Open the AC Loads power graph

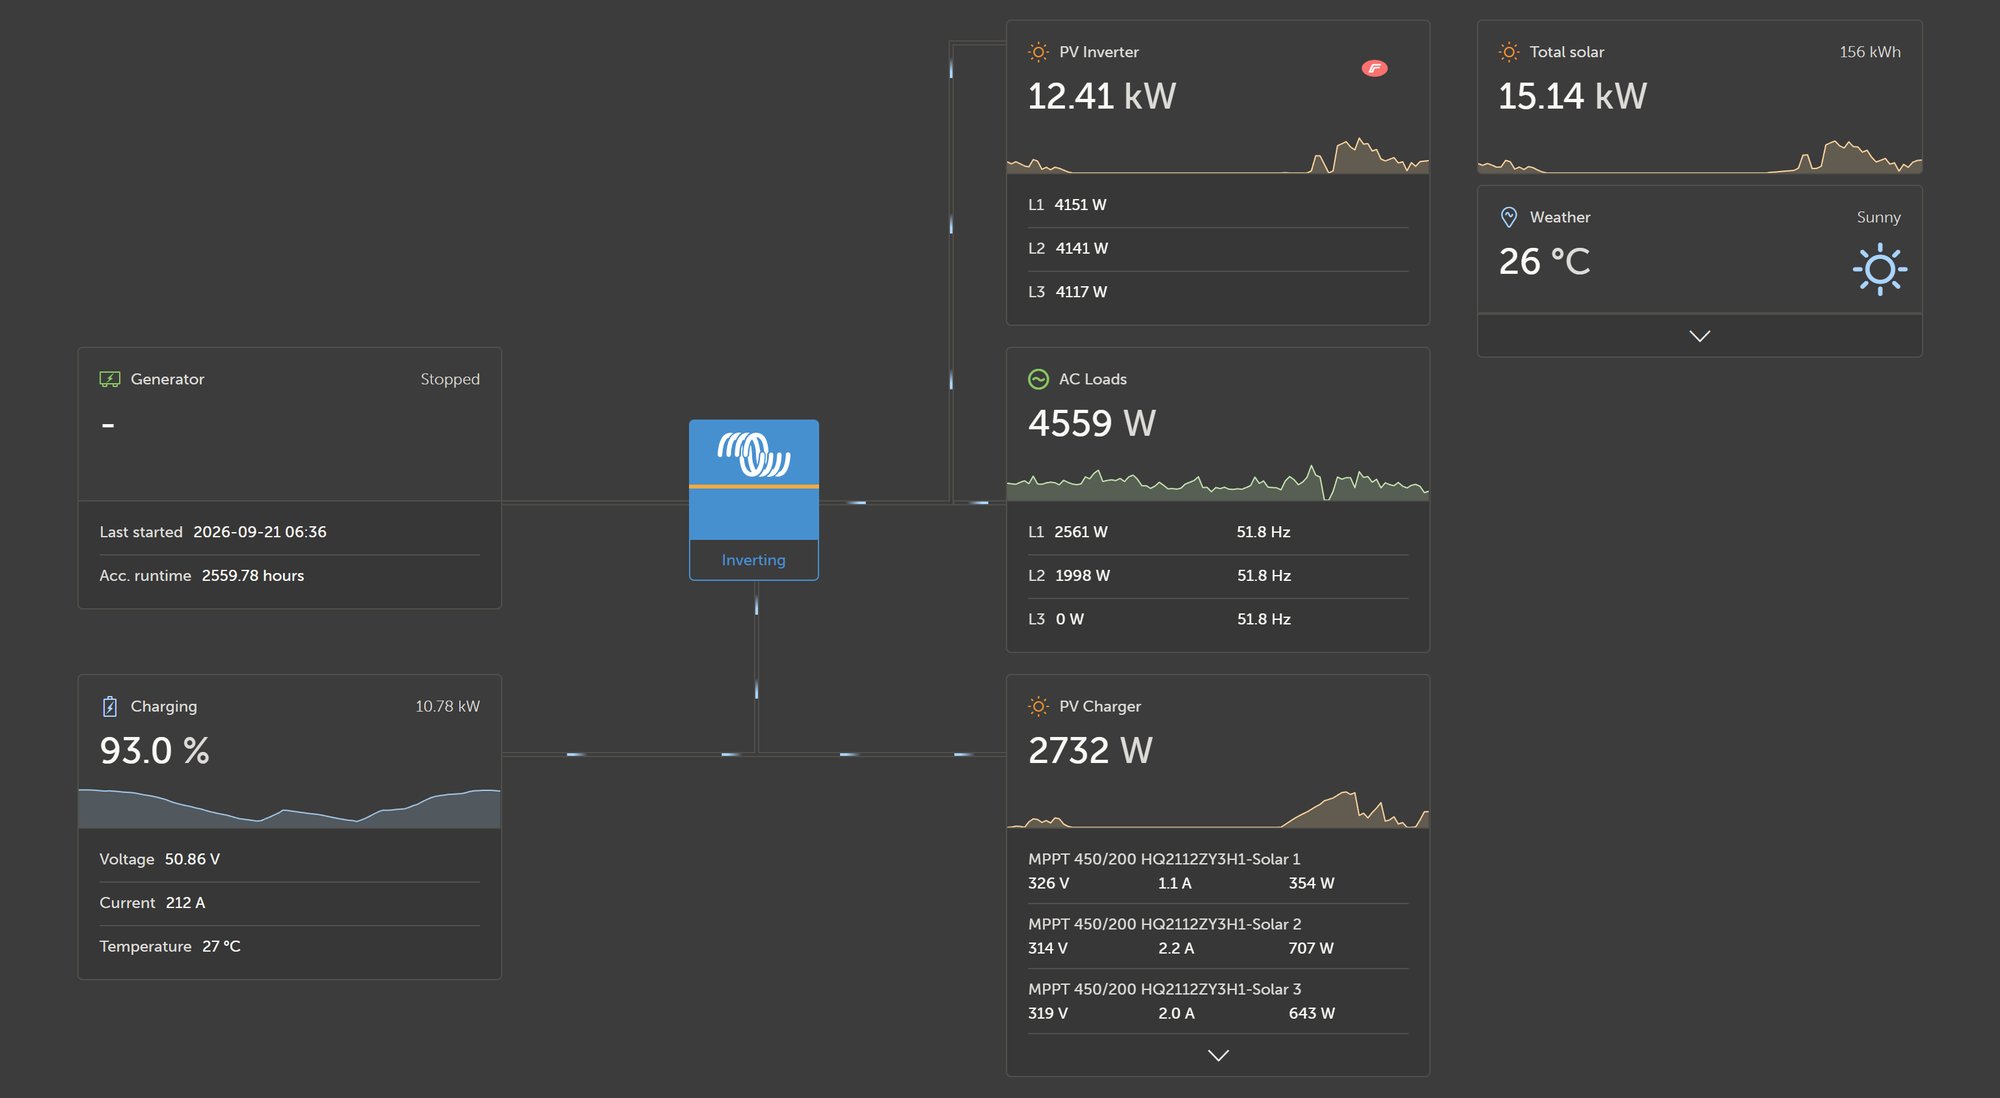point(1218,482)
